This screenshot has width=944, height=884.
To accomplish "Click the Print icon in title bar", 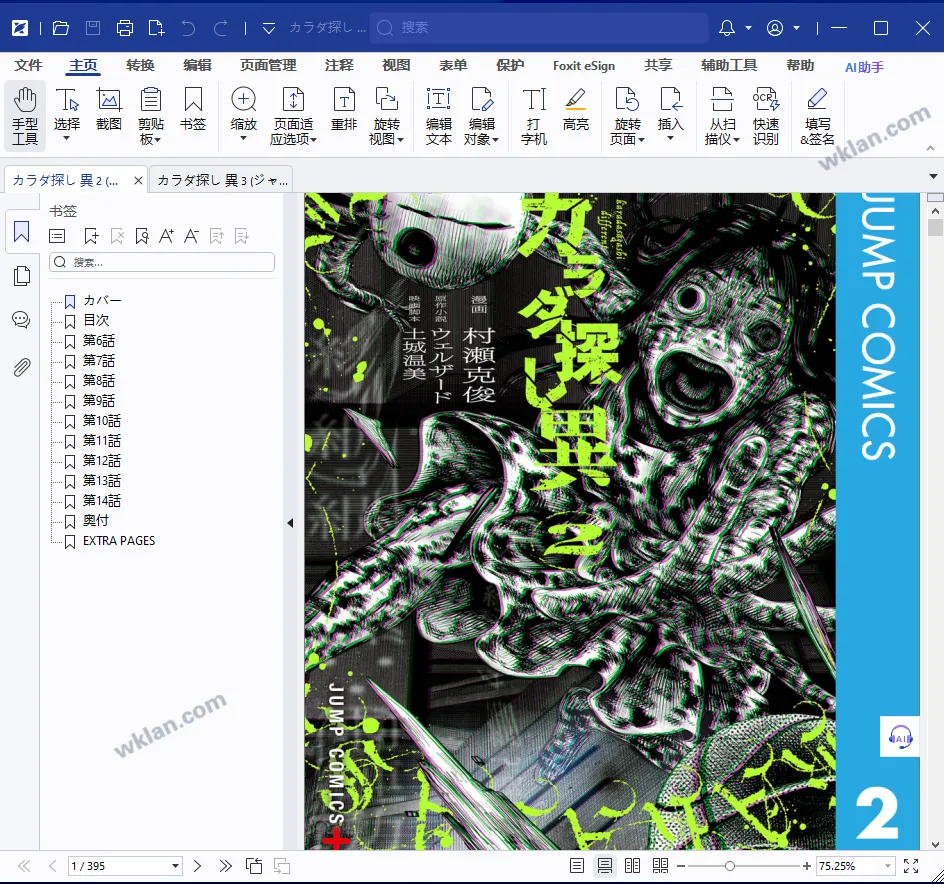I will 125,28.
